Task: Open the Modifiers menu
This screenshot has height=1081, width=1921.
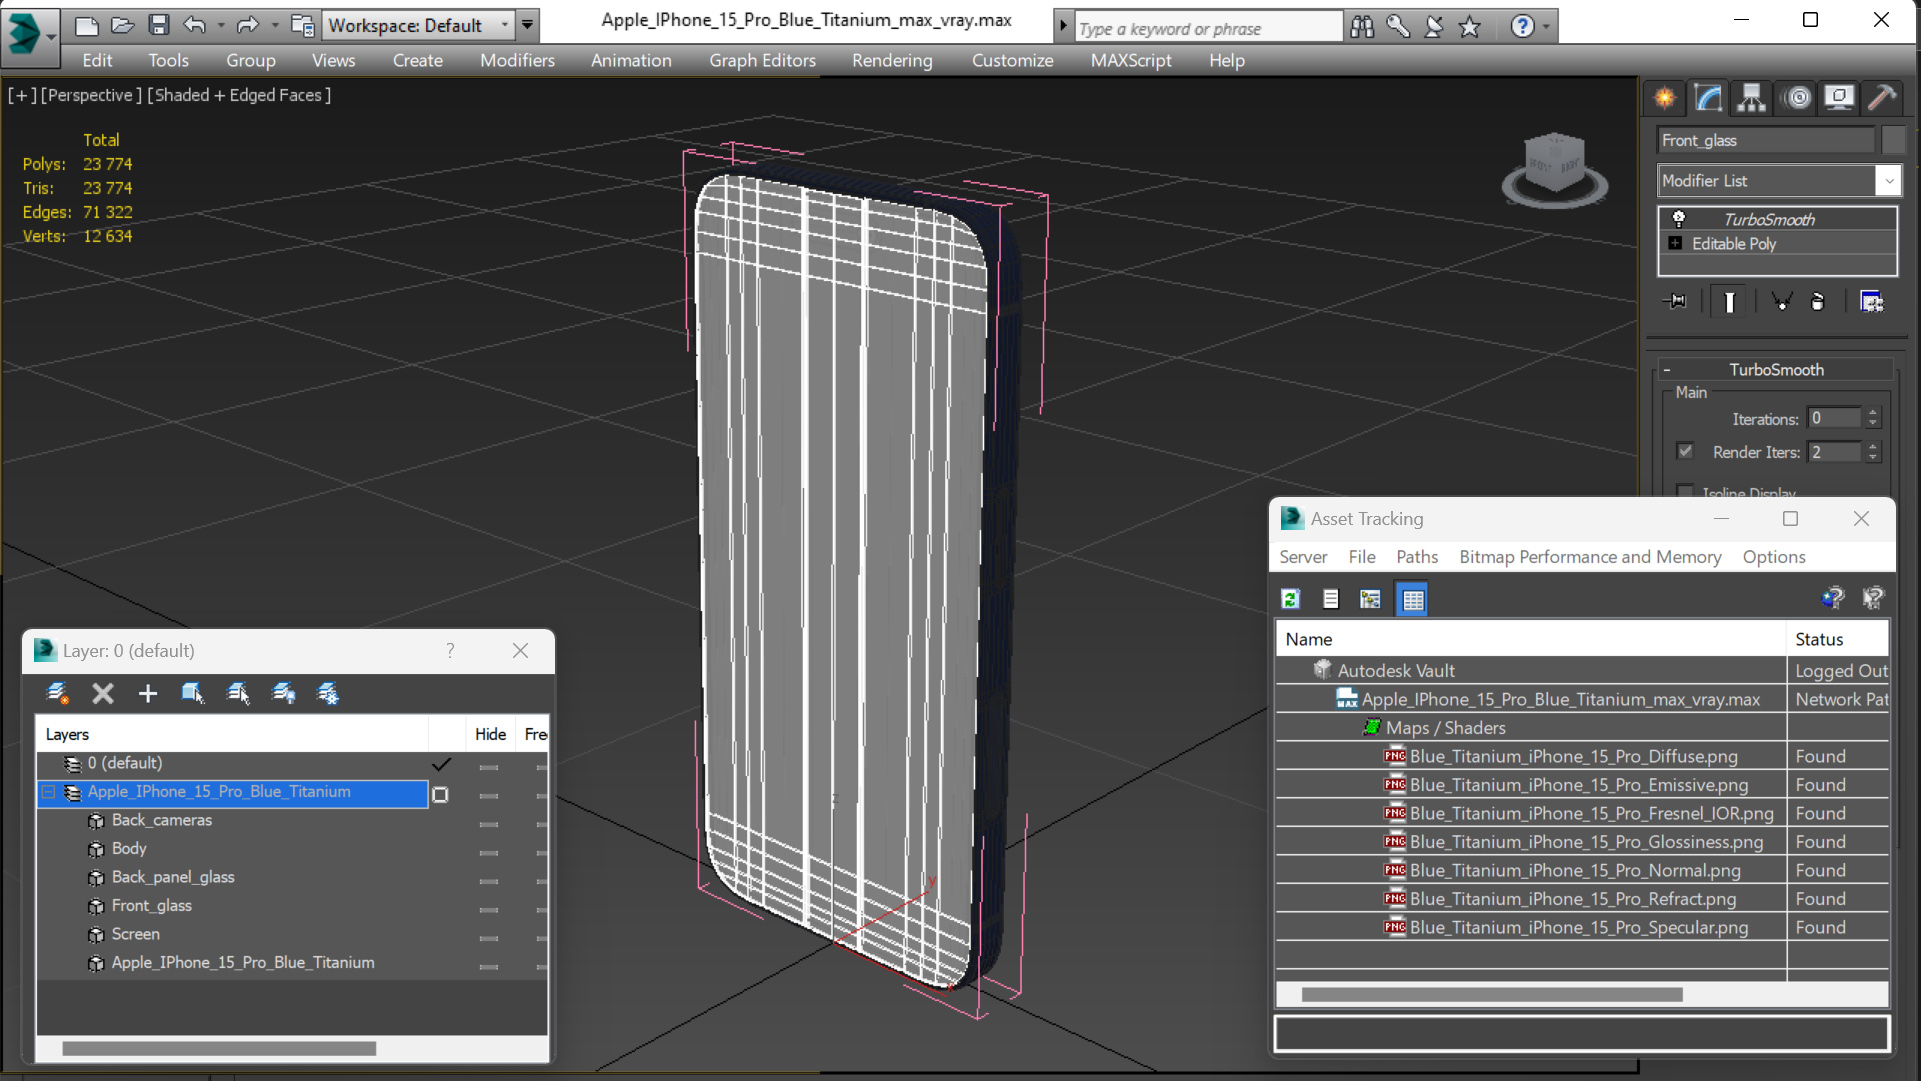Action: pos(517,60)
